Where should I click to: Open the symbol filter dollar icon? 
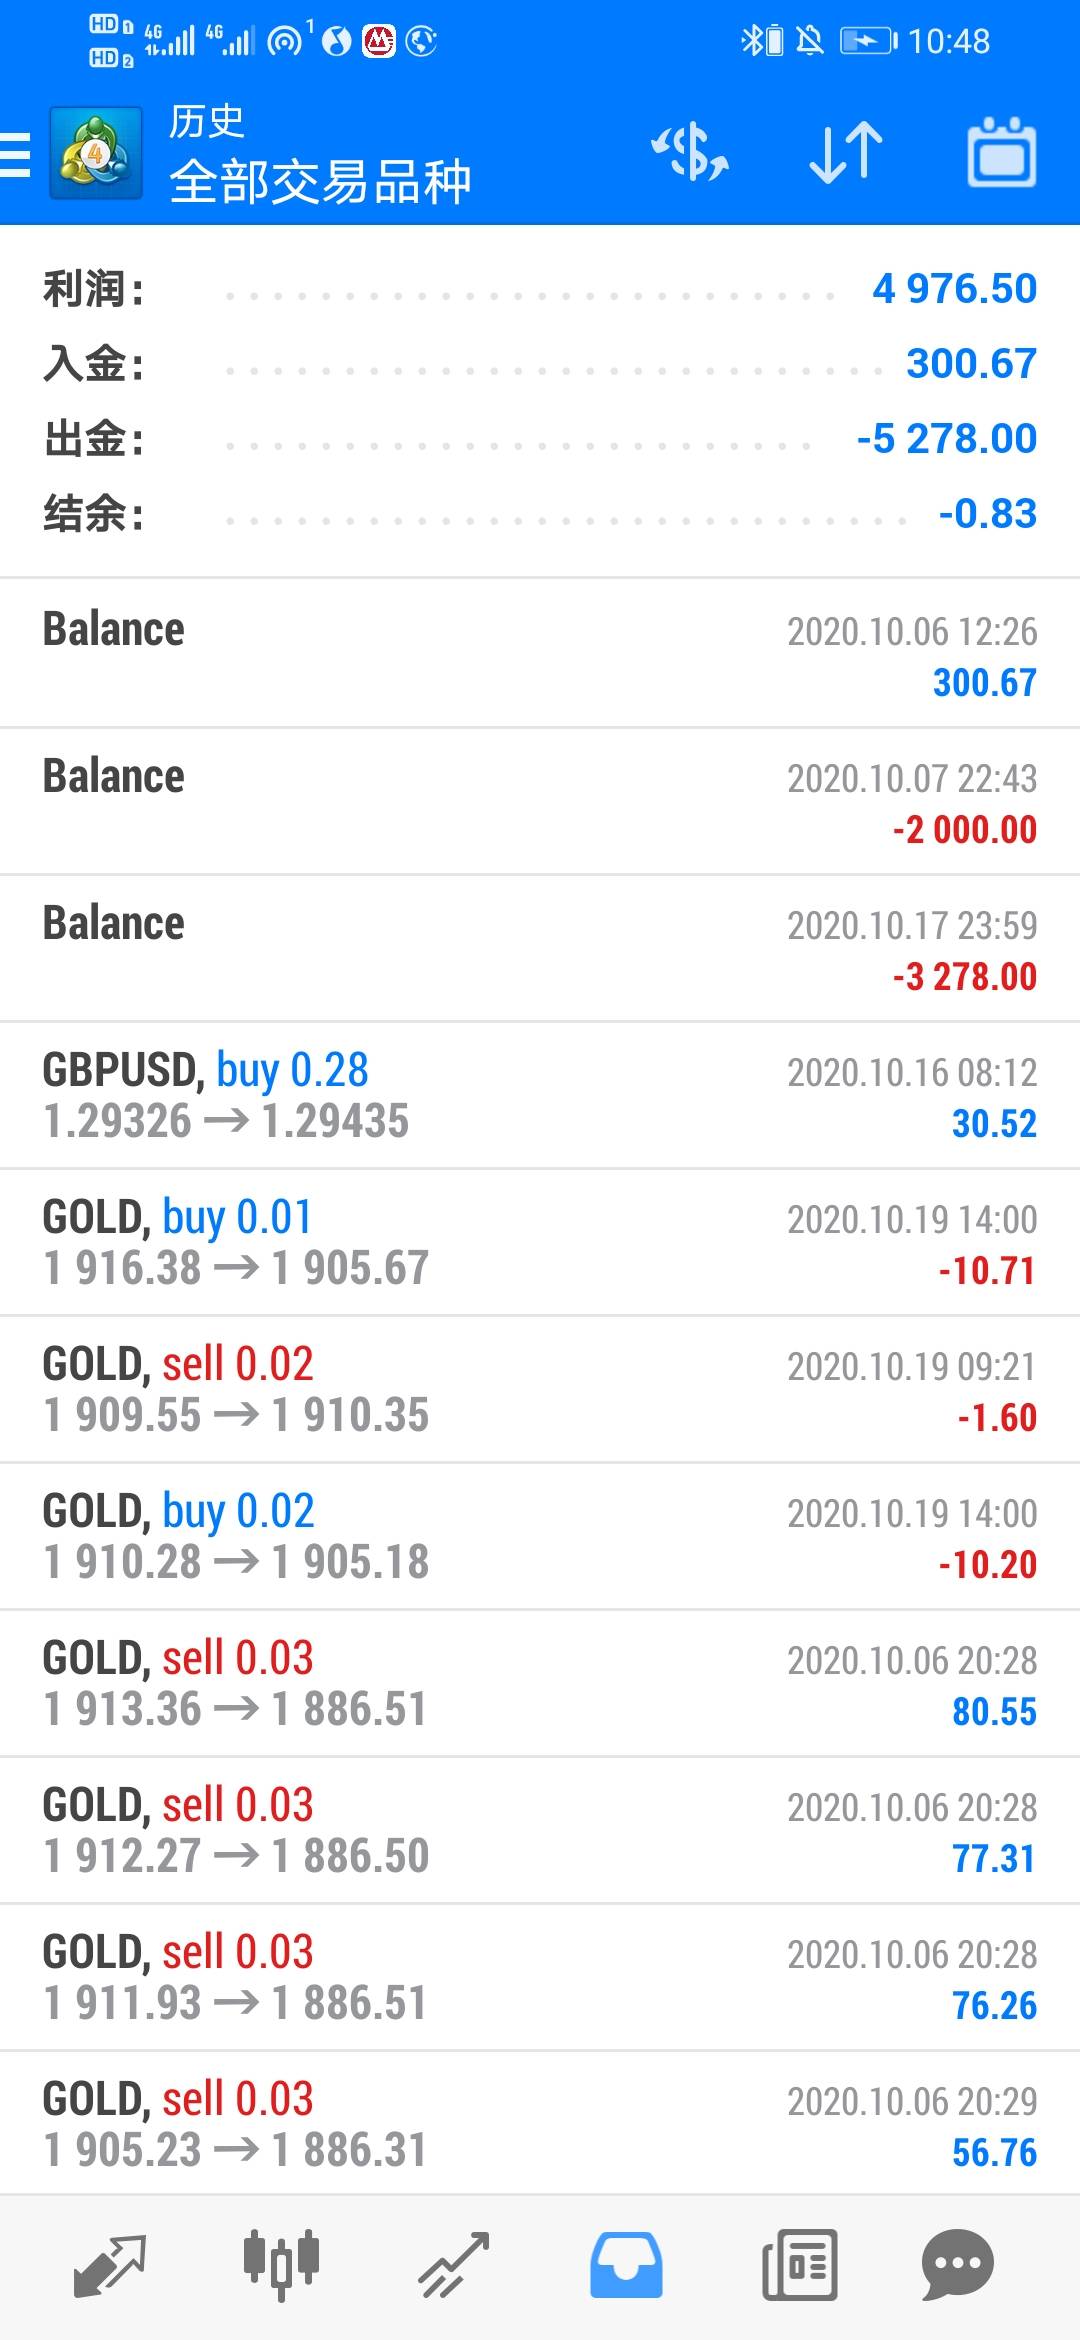[x=690, y=154]
